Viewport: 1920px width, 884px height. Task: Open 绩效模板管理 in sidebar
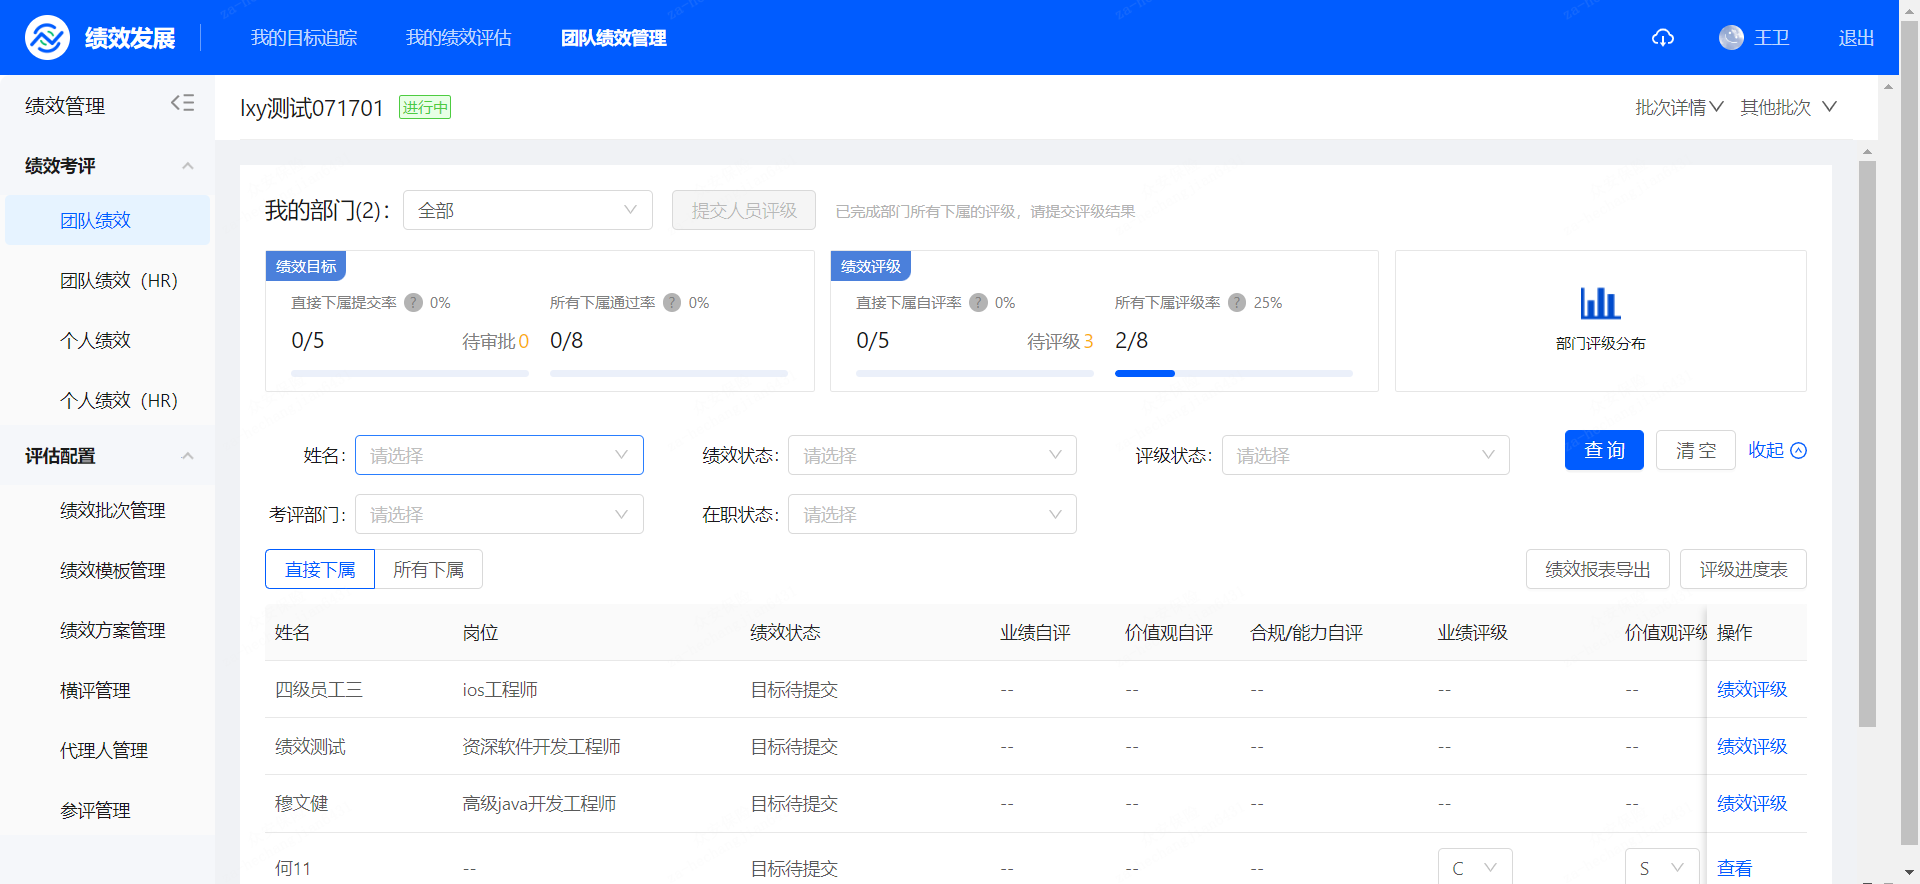pyautogui.click(x=107, y=570)
